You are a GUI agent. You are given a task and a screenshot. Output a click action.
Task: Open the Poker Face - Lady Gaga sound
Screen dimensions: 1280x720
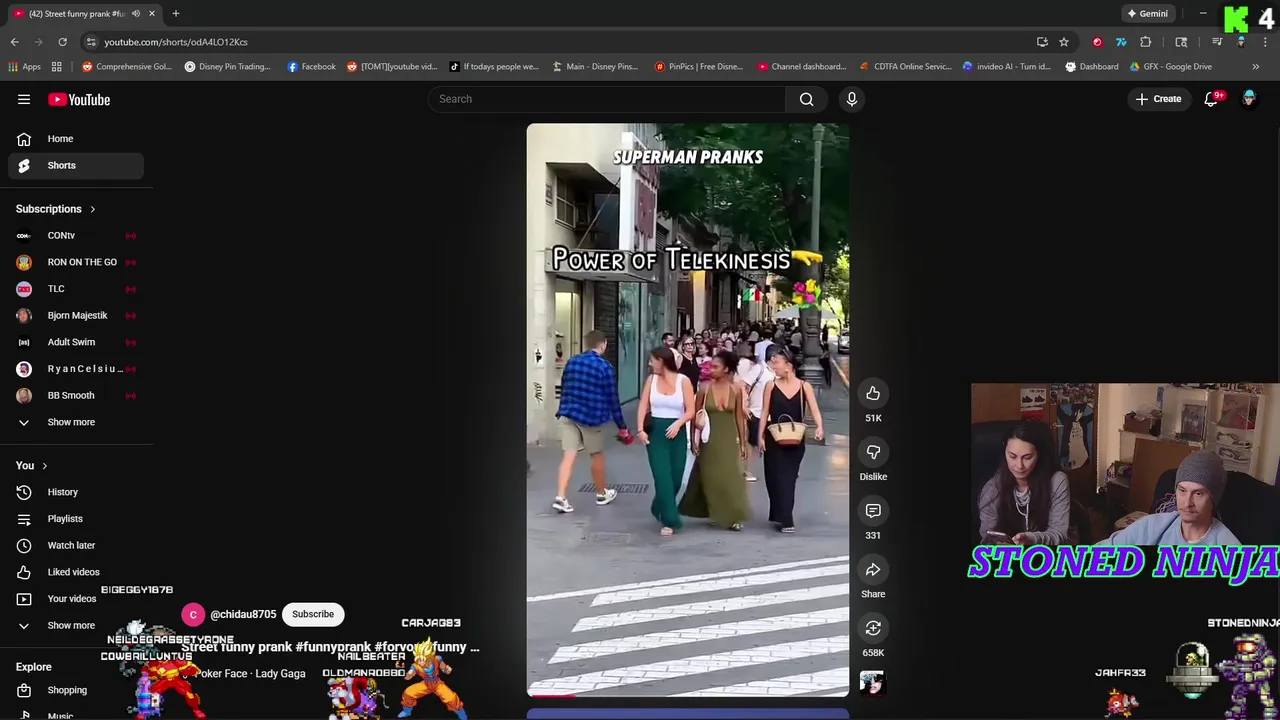[x=250, y=674]
